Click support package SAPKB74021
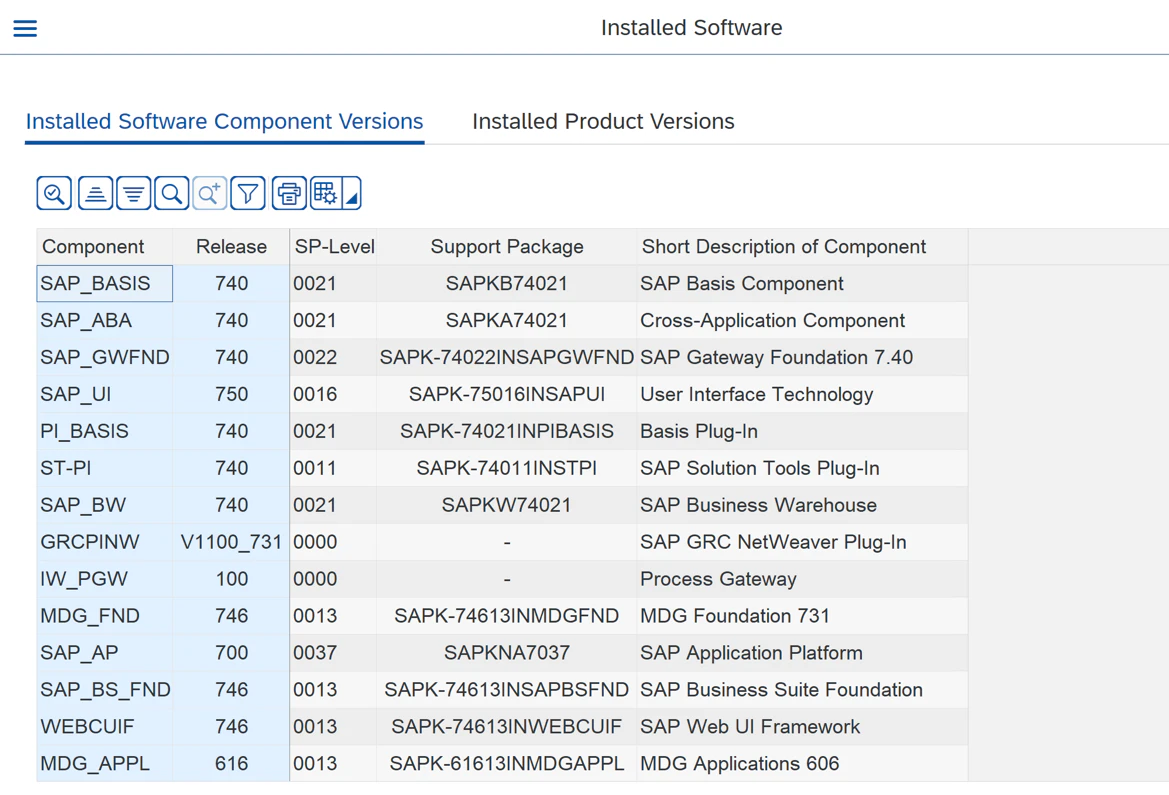 (x=507, y=283)
